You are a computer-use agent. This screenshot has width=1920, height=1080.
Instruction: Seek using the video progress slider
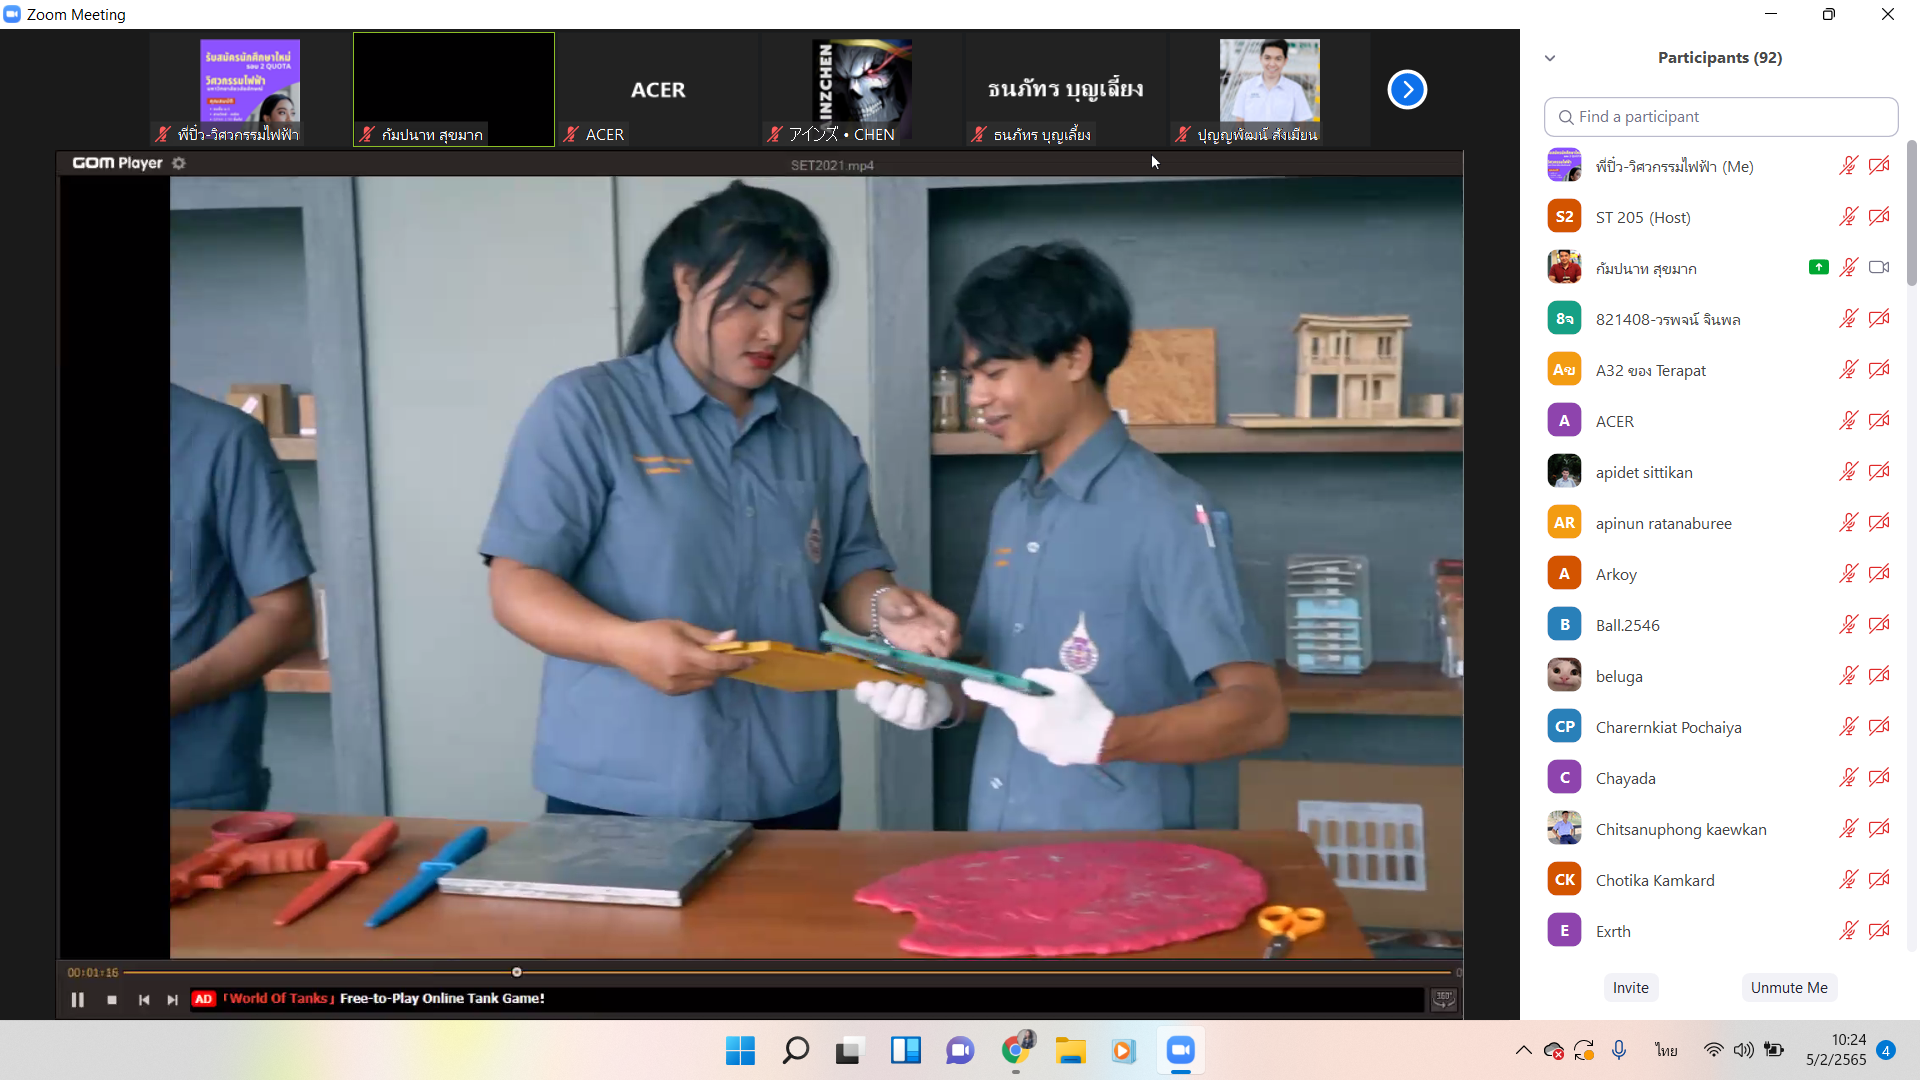click(517, 972)
